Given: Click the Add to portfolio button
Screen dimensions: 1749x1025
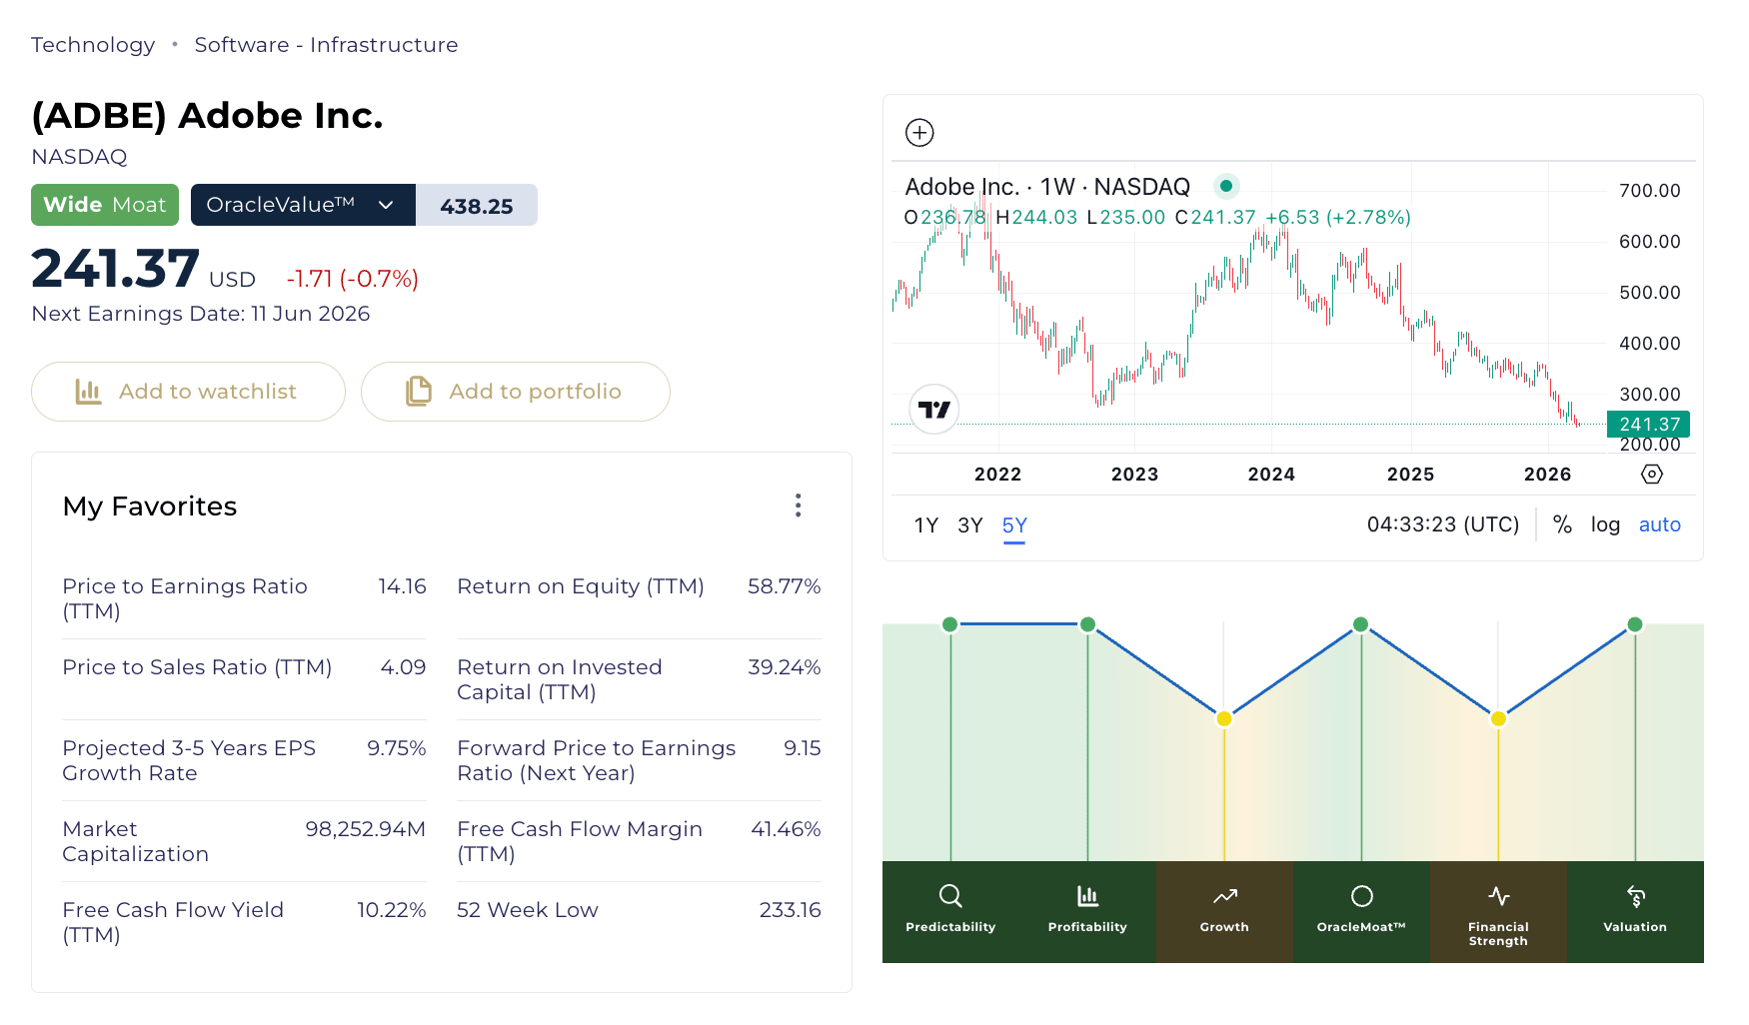Looking at the screenshot, I should point(515,392).
